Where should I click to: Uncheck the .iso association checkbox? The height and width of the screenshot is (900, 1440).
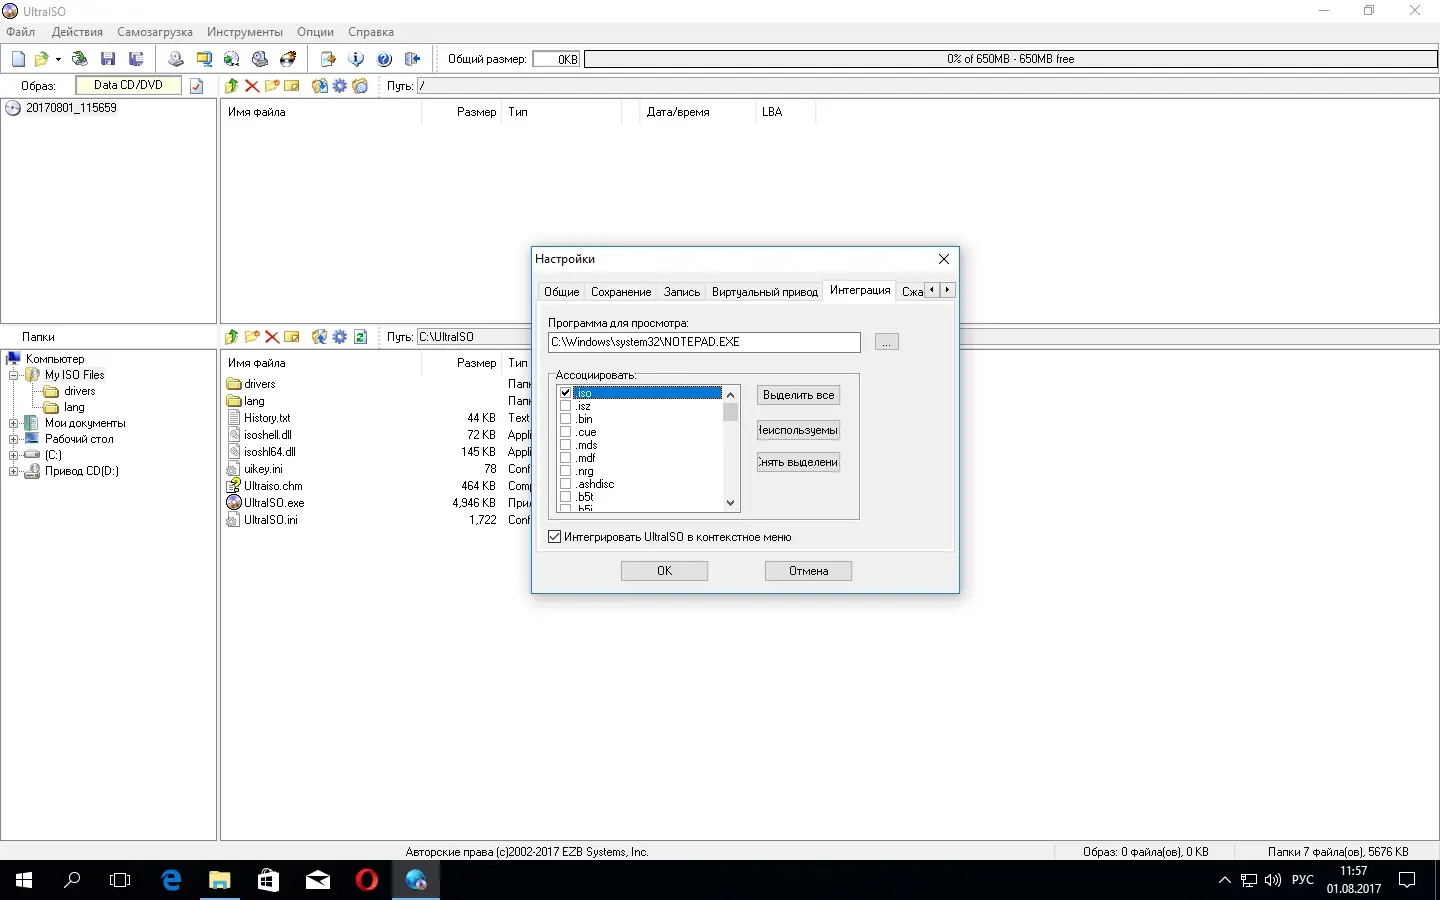pos(566,393)
